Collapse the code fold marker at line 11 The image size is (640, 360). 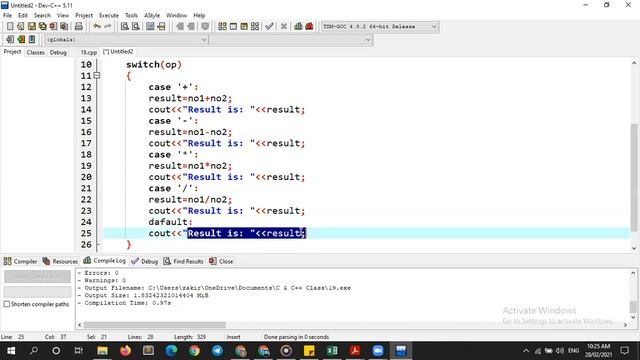click(97, 76)
